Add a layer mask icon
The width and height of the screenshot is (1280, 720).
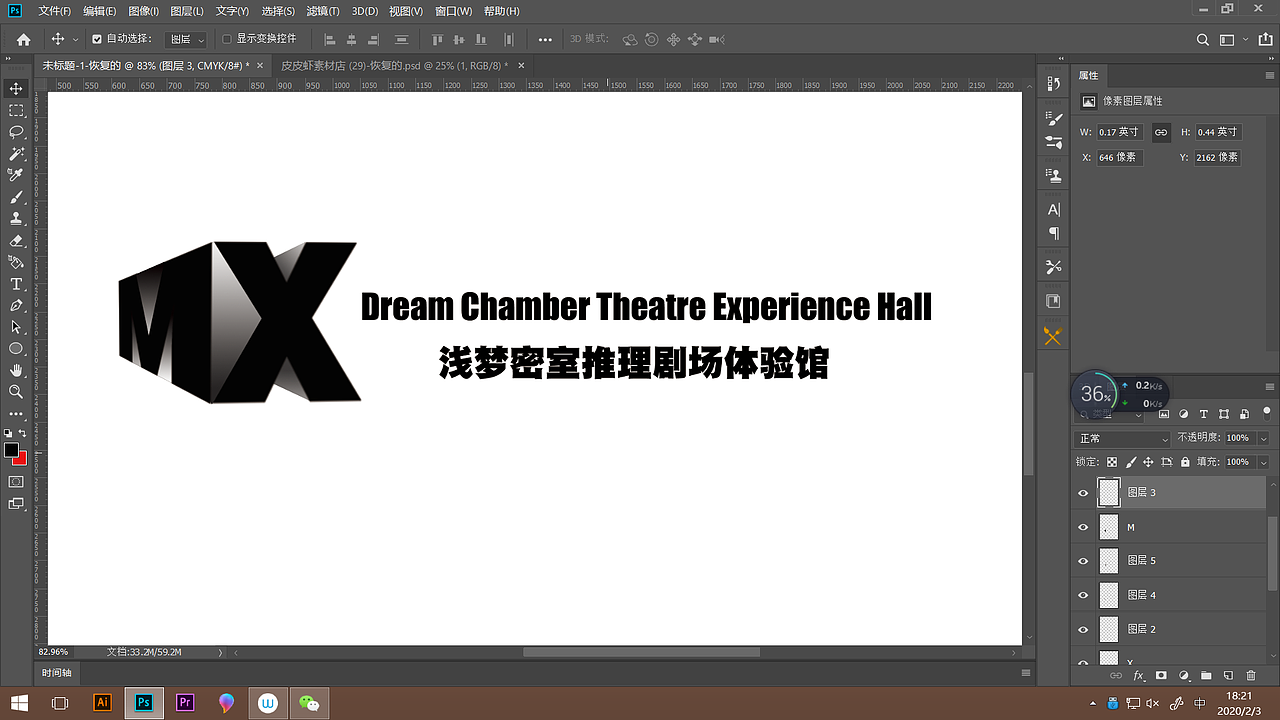tap(1161, 676)
